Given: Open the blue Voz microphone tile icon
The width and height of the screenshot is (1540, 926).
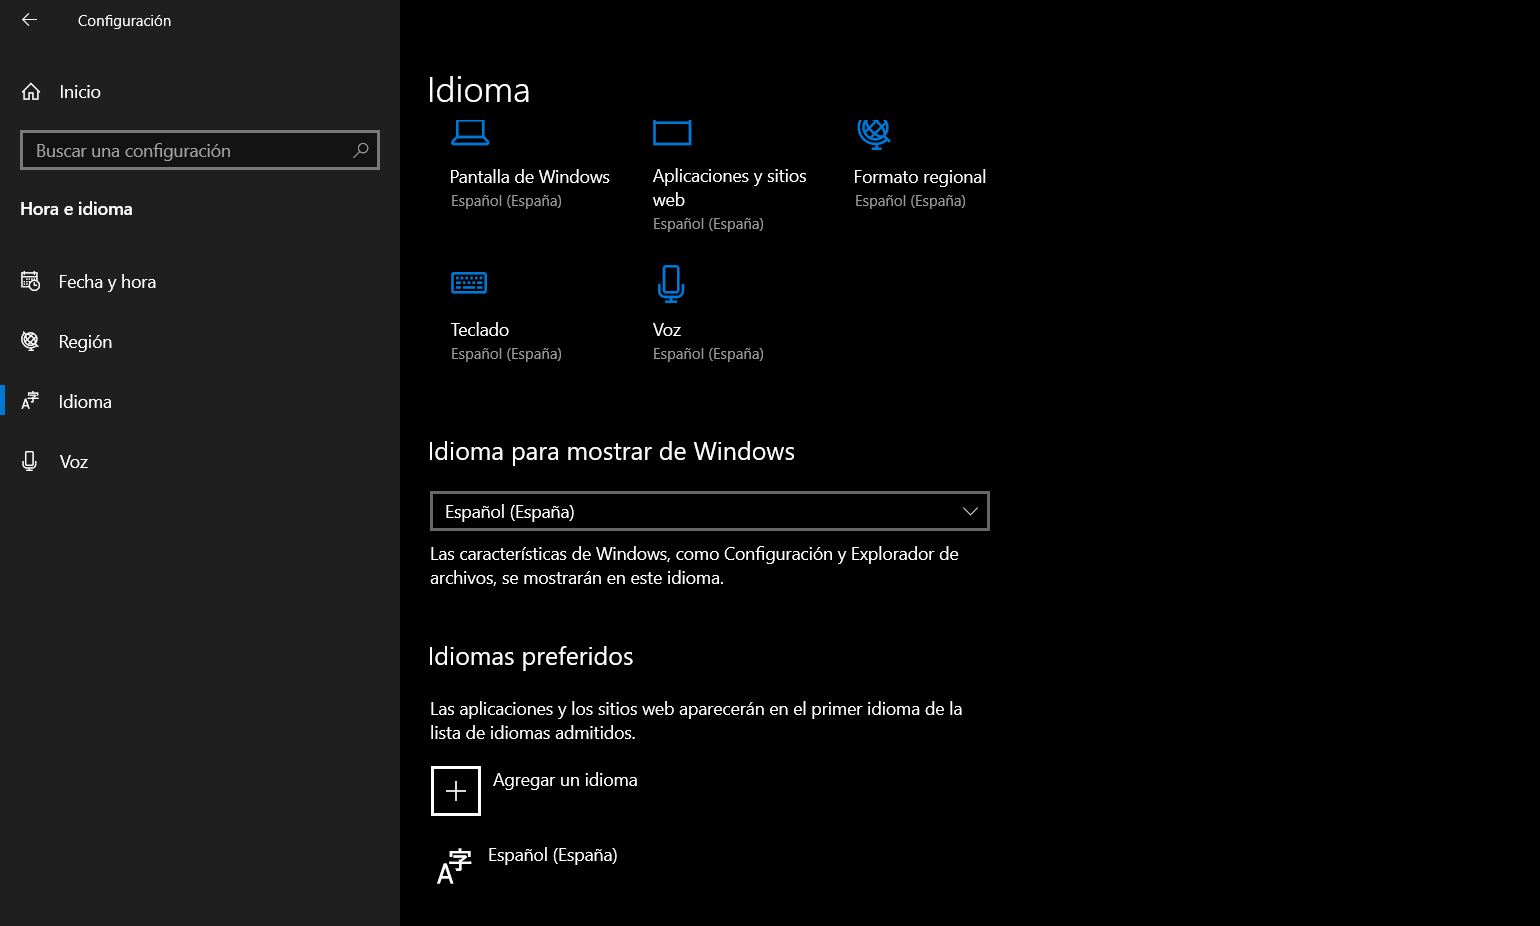Looking at the screenshot, I should click(671, 284).
